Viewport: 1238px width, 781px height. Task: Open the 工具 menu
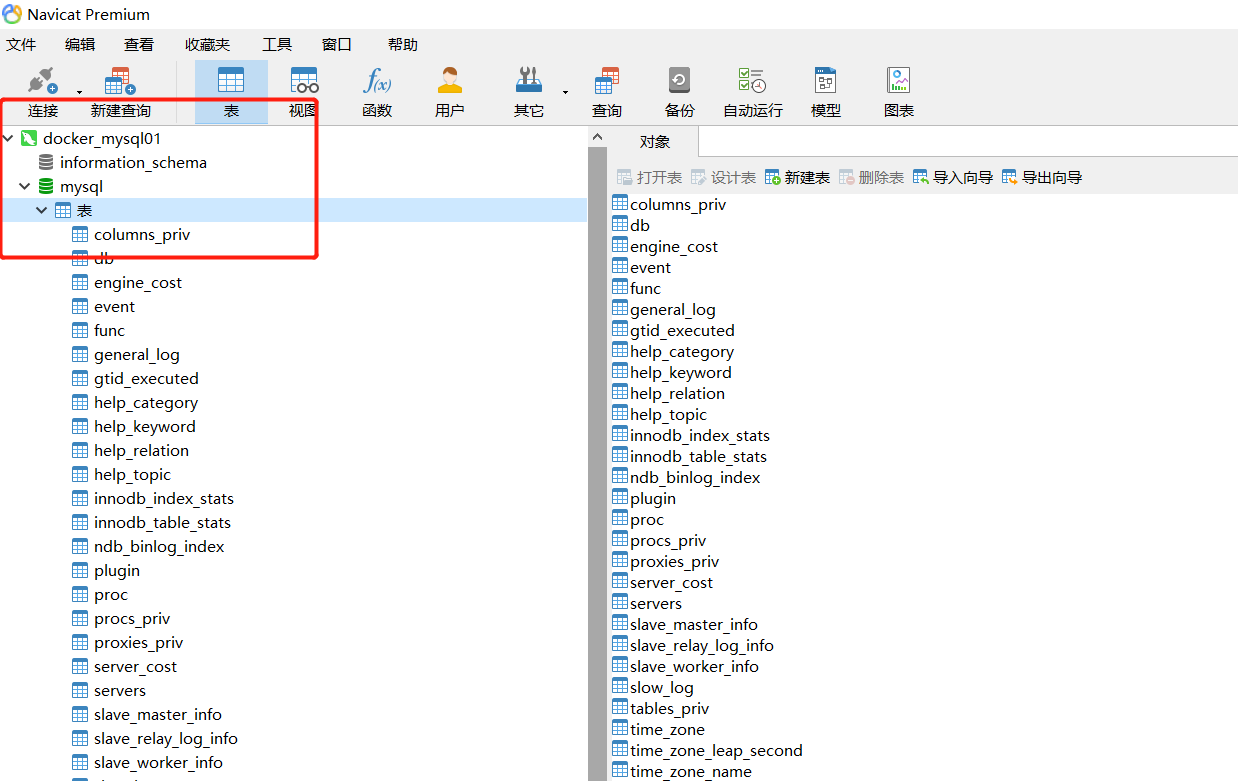tap(277, 44)
